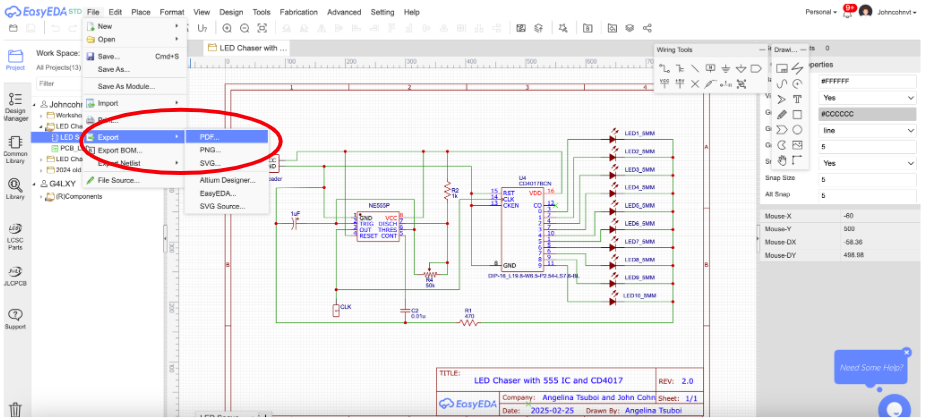
Task: Open the grid style 'line' dropdown
Action: click(866, 130)
